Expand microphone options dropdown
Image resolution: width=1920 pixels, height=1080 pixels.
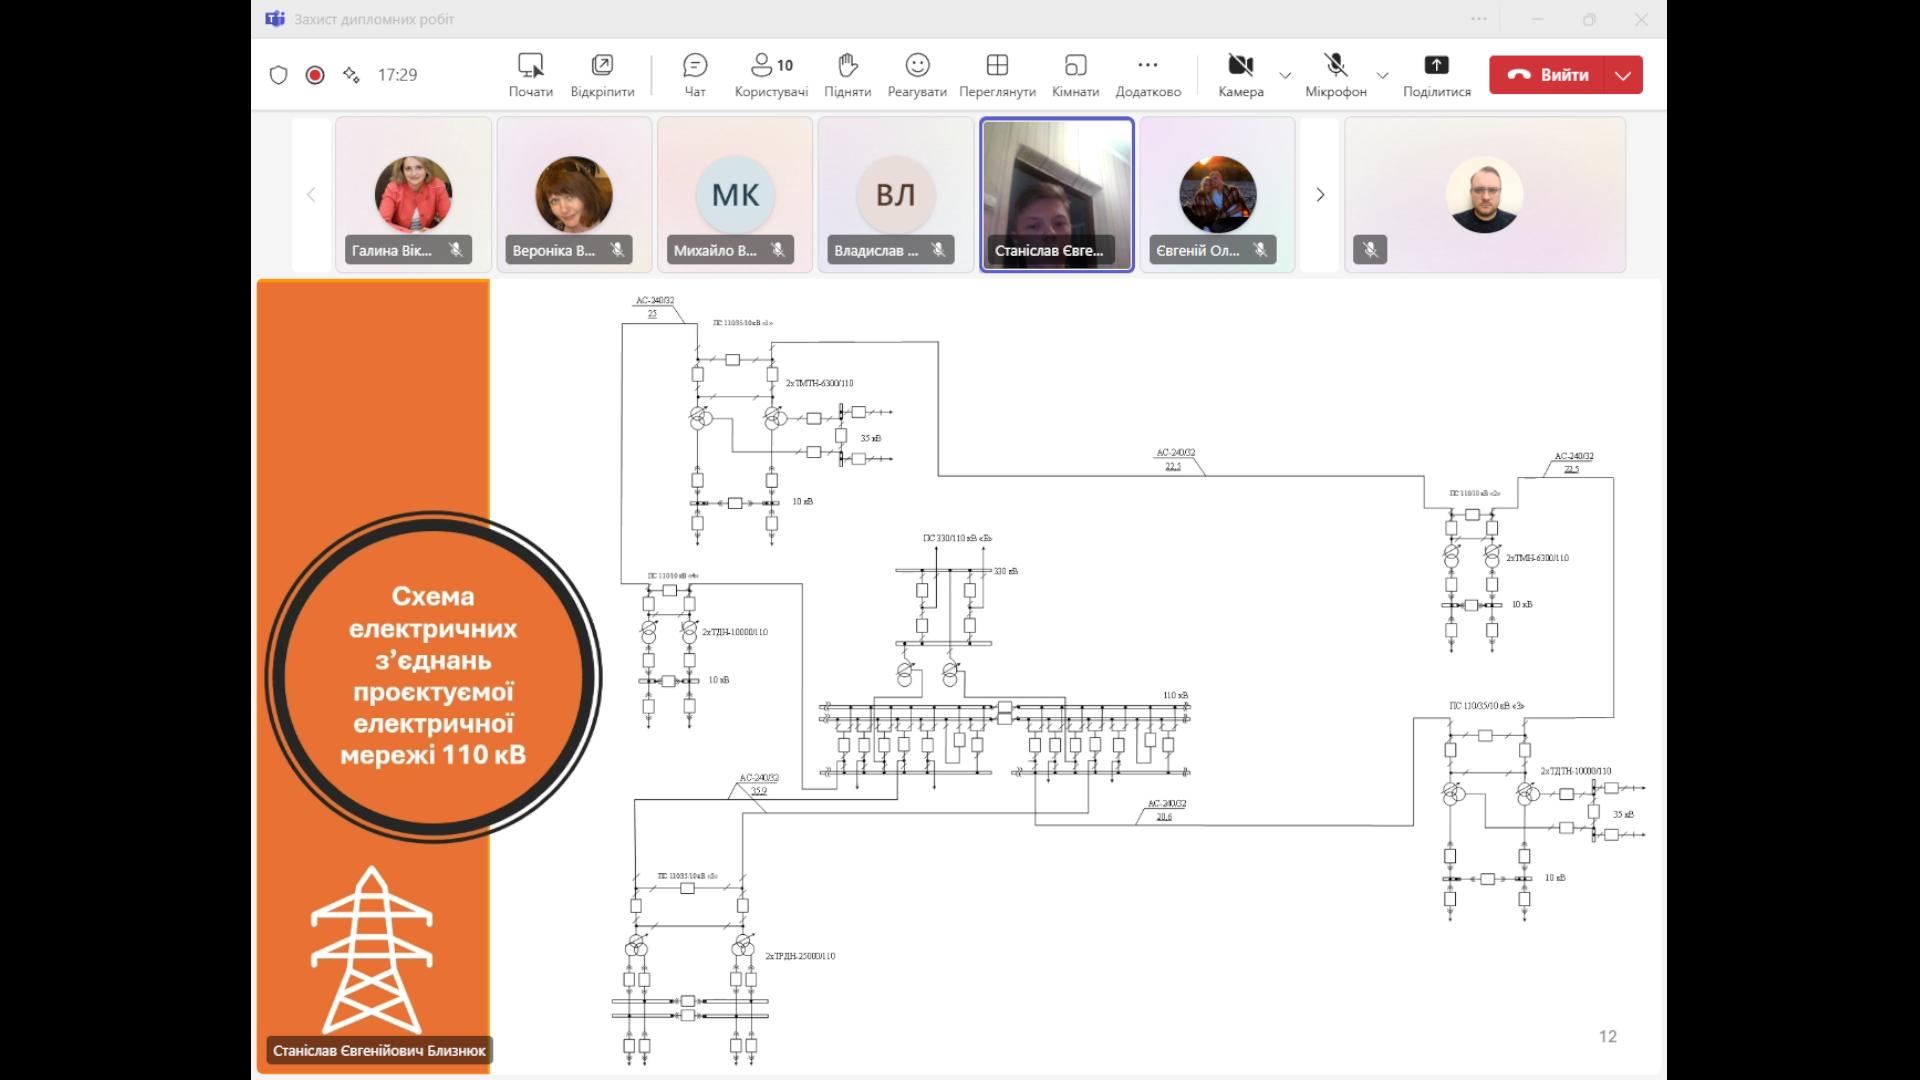[1382, 75]
